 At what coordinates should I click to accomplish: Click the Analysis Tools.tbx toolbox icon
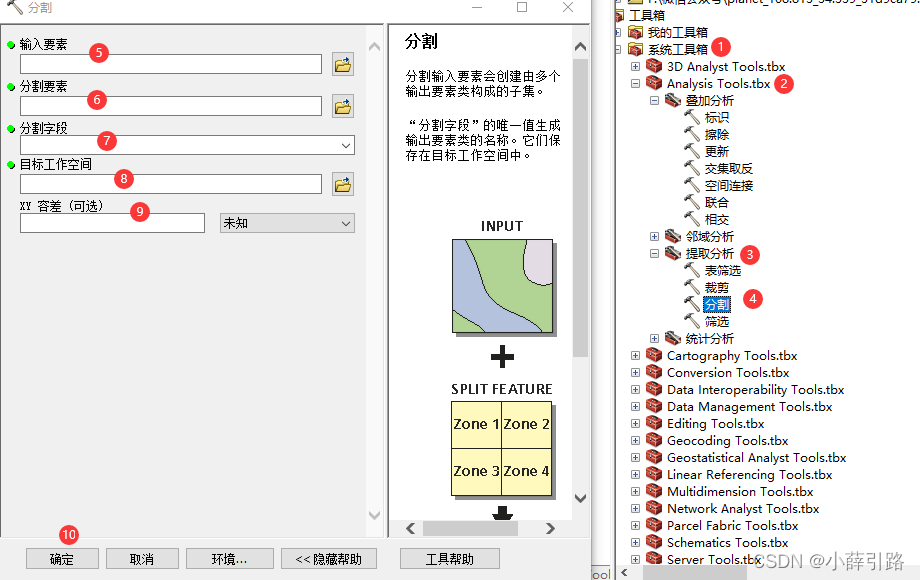tap(654, 83)
